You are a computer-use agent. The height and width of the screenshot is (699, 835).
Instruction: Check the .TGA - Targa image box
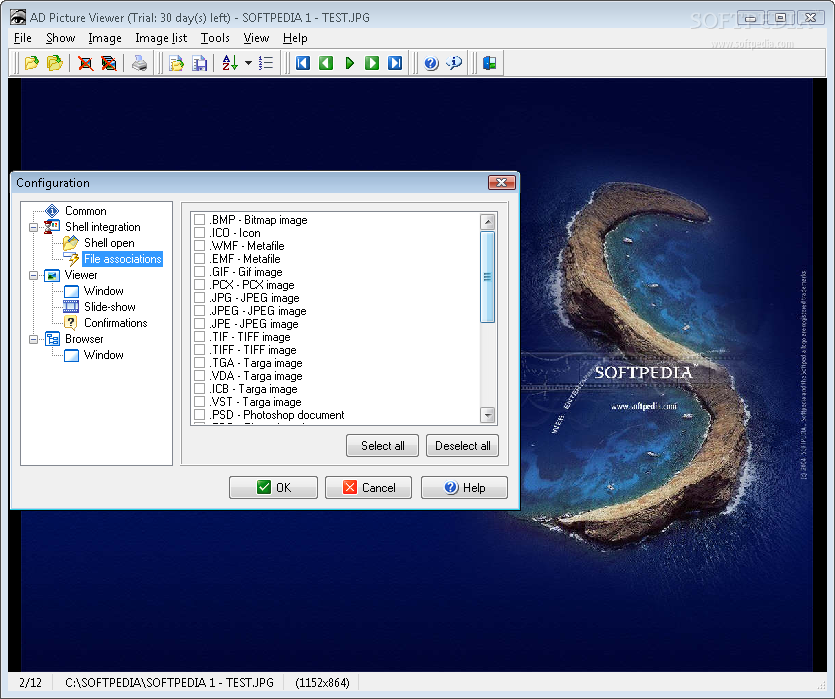pos(200,363)
